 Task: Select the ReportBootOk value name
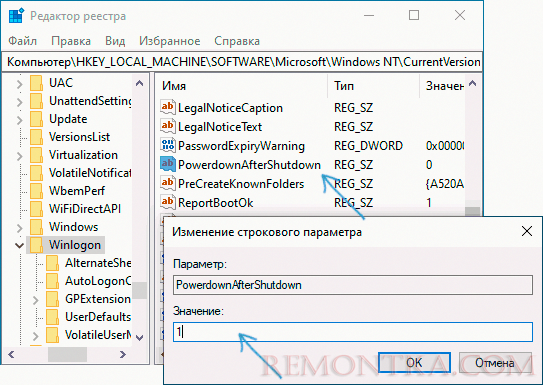click(215, 203)
